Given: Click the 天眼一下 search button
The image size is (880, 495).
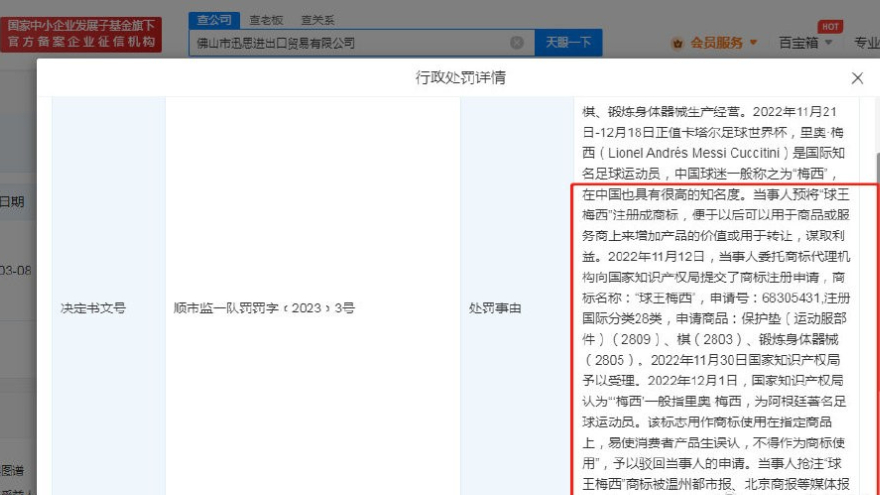Looking at the screenshot, I should click(x=568, y=43).
